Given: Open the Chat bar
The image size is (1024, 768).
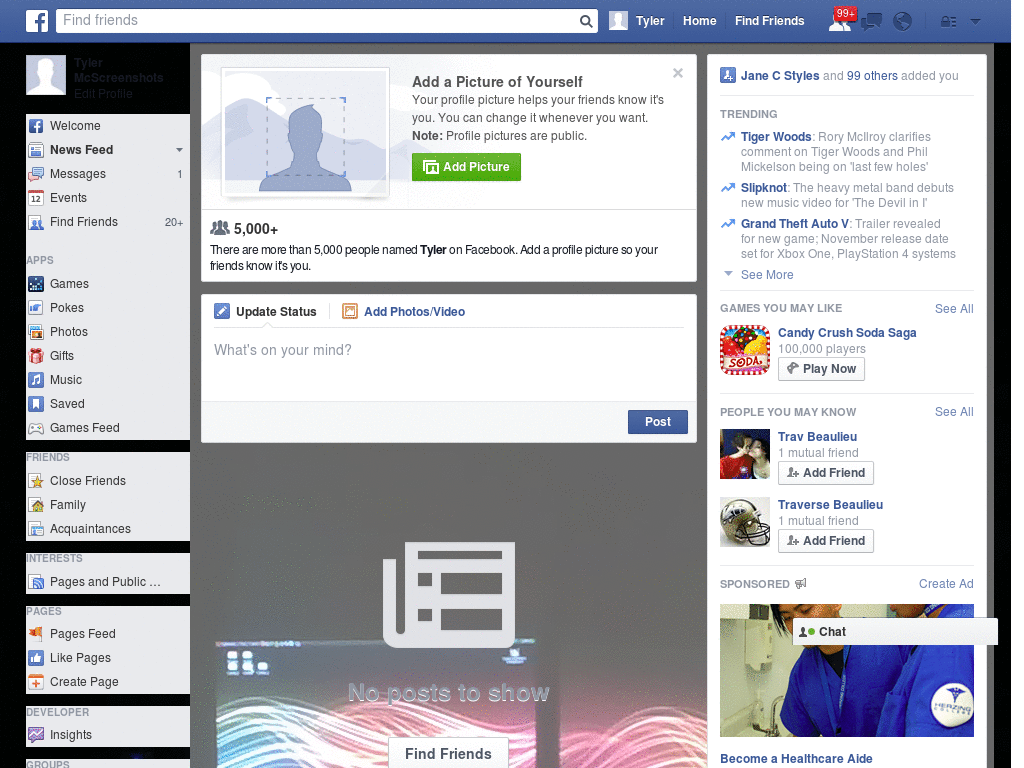Looking at the screenshot, I should [x=895, y=632].
